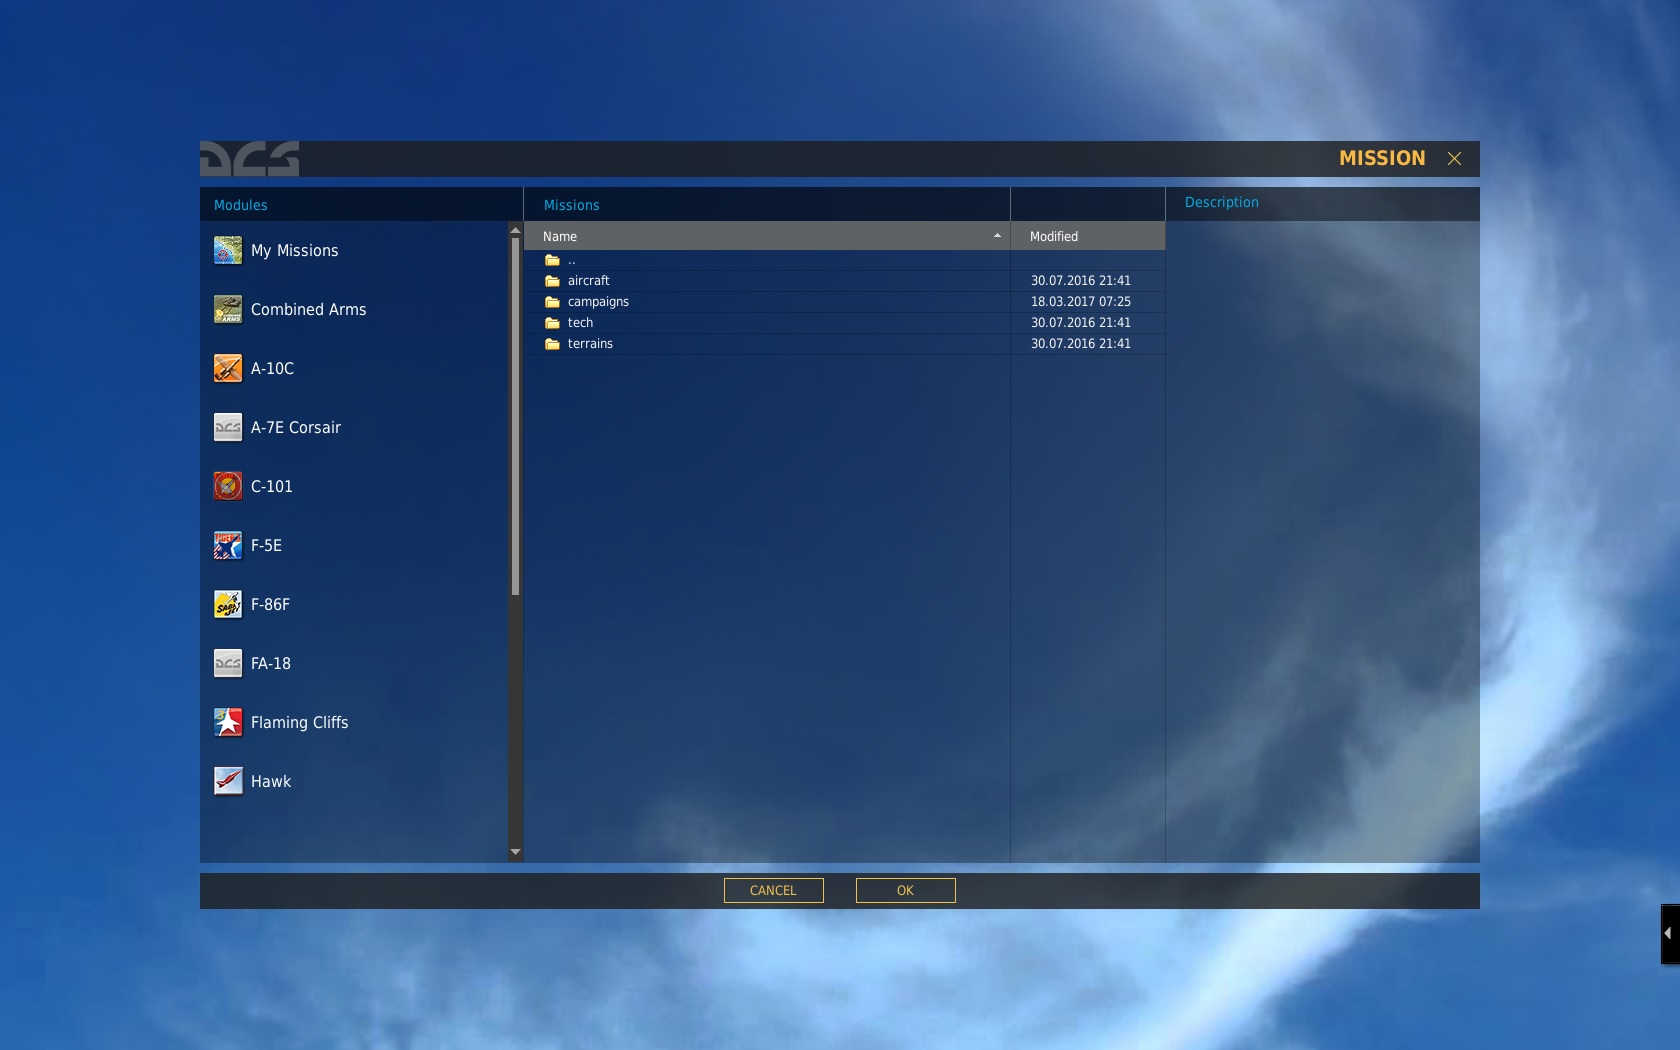1680x1050 pixels.
Task: Select the 'My Missions' label
Action: [x=295, y=250]
